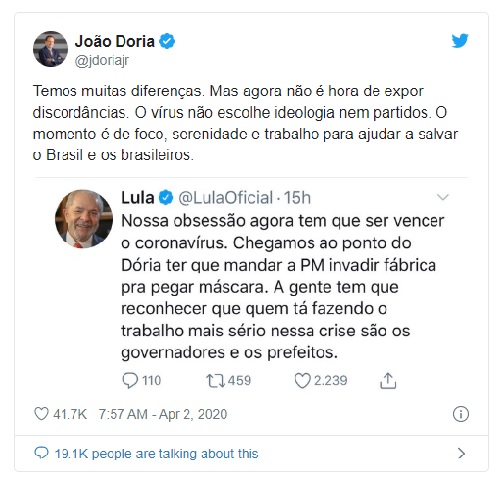Click the conversation bubble icon in footer
The width and height of the screenshot is (500, 485).
point(41,453)
